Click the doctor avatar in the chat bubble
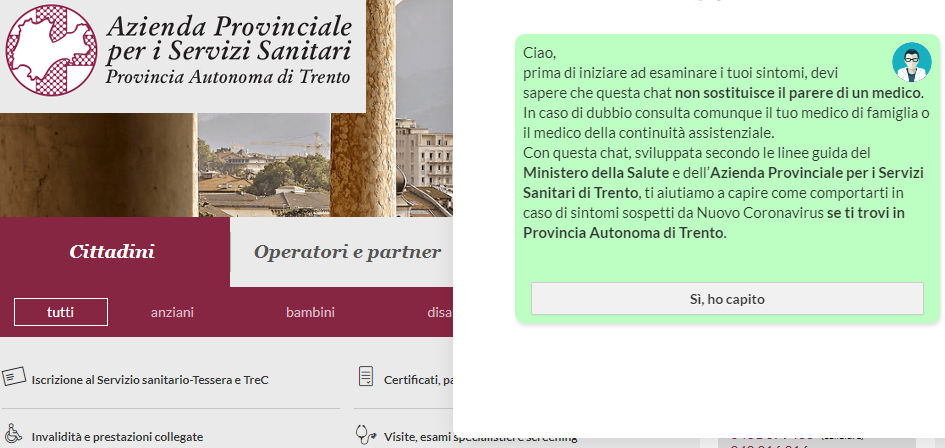Viewport: 945px width, 448px height. click(x=911, y=62)
